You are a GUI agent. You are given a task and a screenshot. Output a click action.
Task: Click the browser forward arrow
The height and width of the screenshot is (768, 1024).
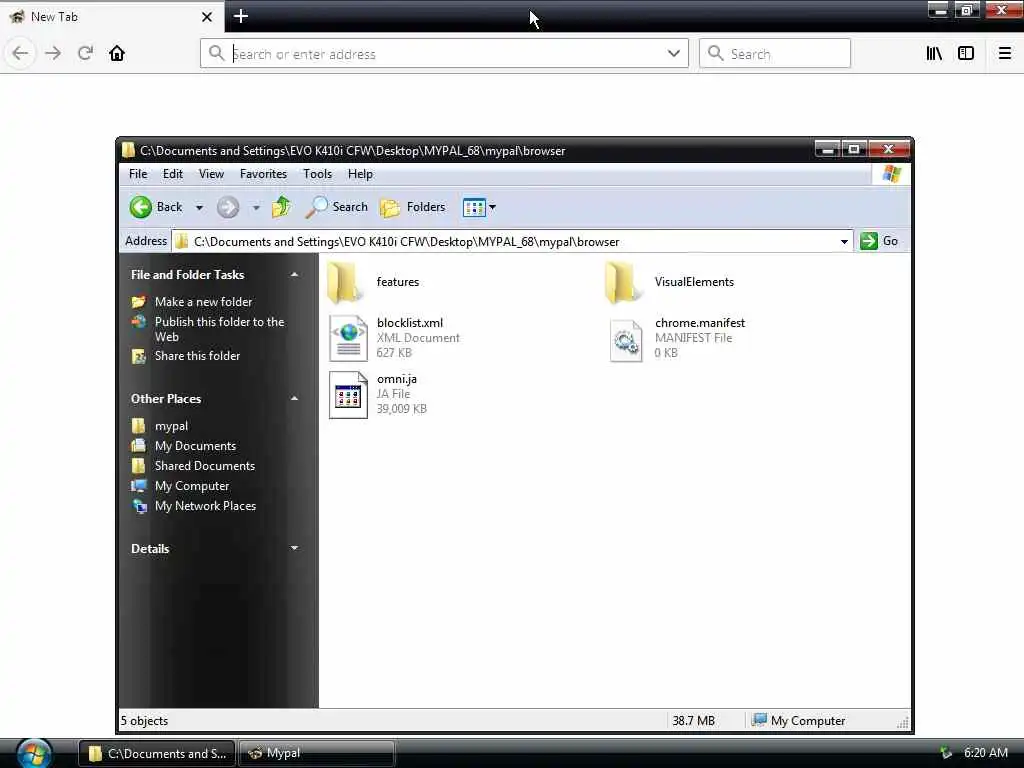(53, 54)
